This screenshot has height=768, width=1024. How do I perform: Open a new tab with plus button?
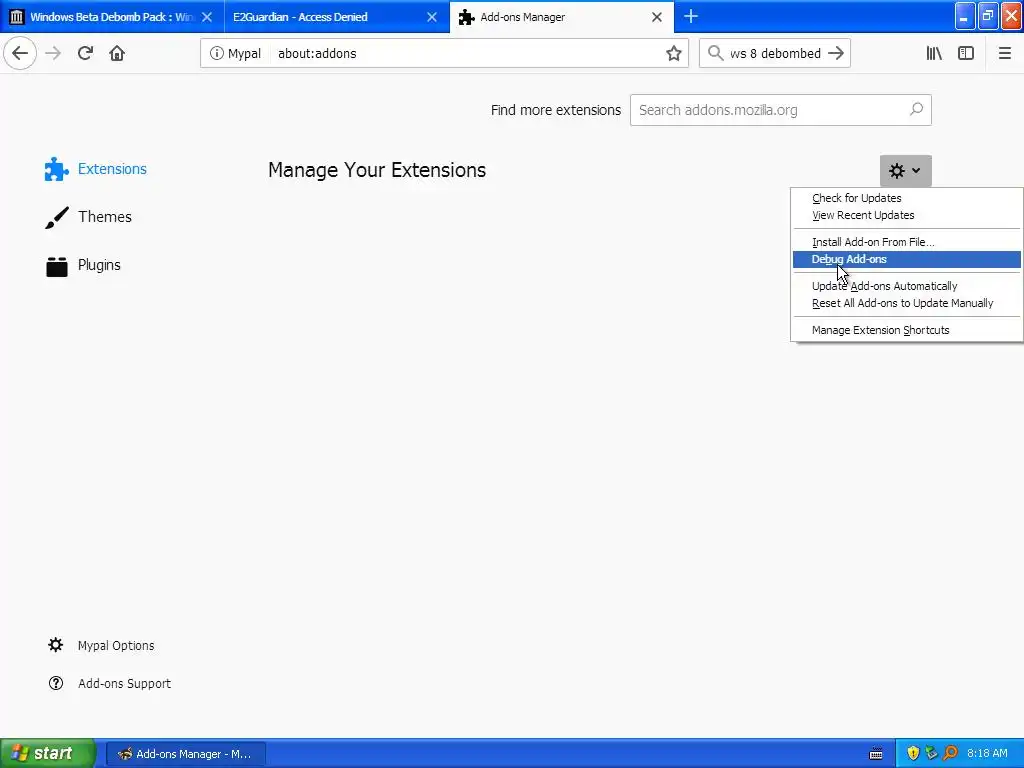[x=690, y=16]
